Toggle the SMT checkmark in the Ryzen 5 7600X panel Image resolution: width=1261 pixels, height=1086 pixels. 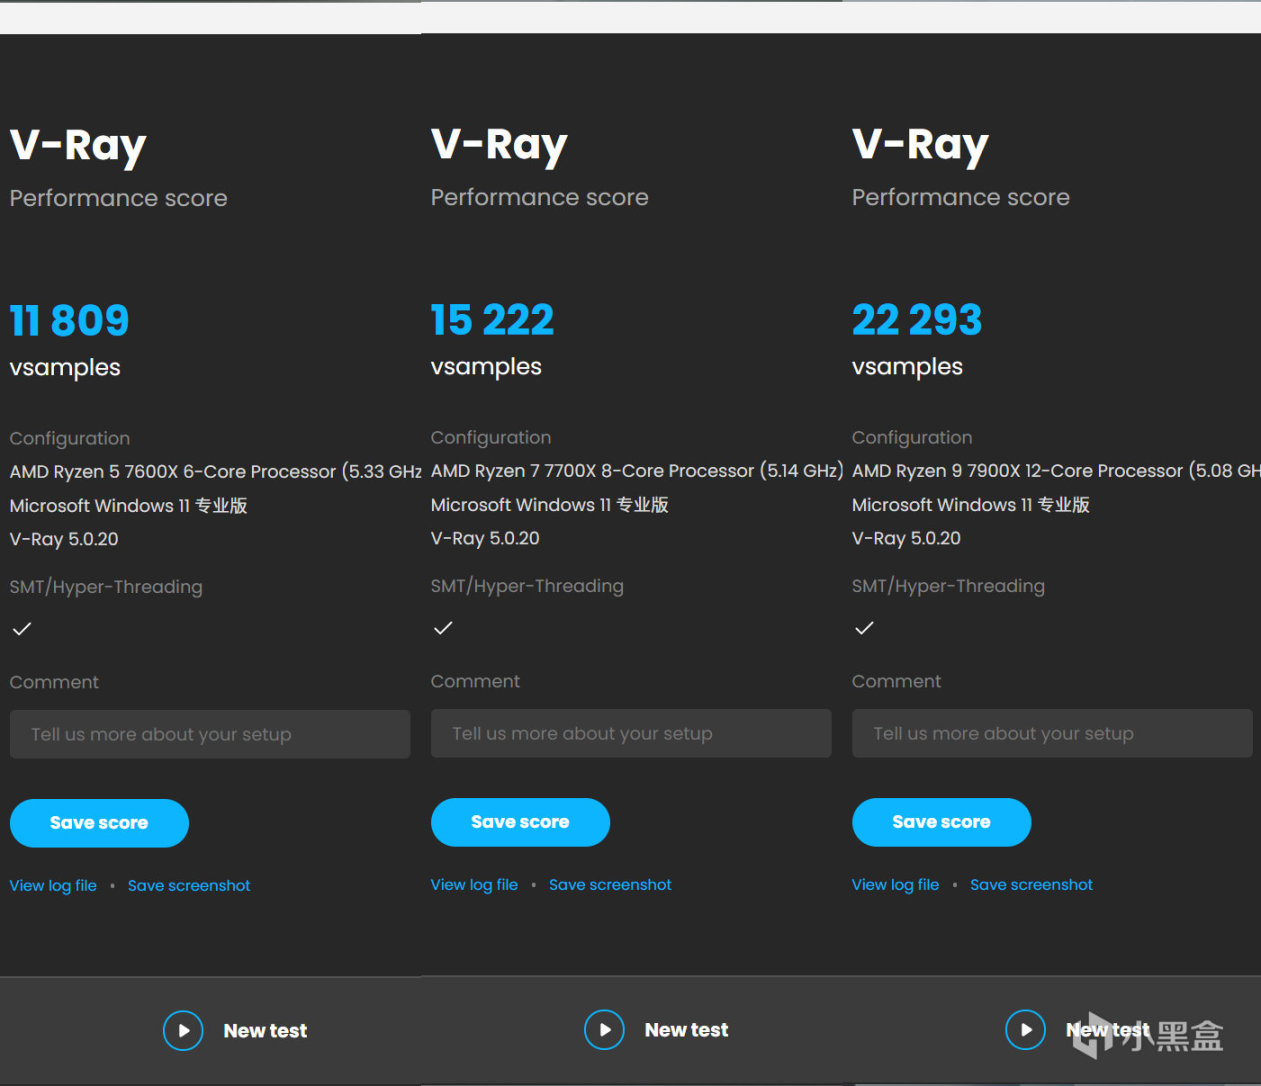coord(22,629)
